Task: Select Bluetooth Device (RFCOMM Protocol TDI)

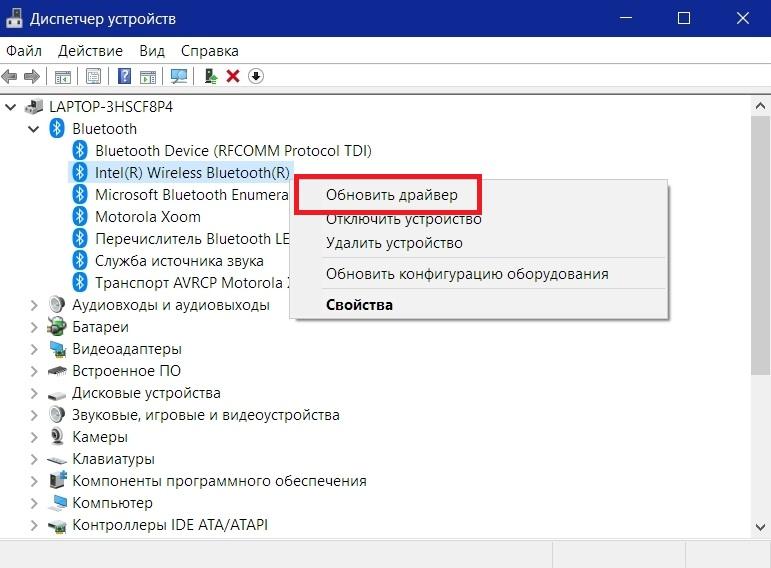Action: [x=233, y=150]
